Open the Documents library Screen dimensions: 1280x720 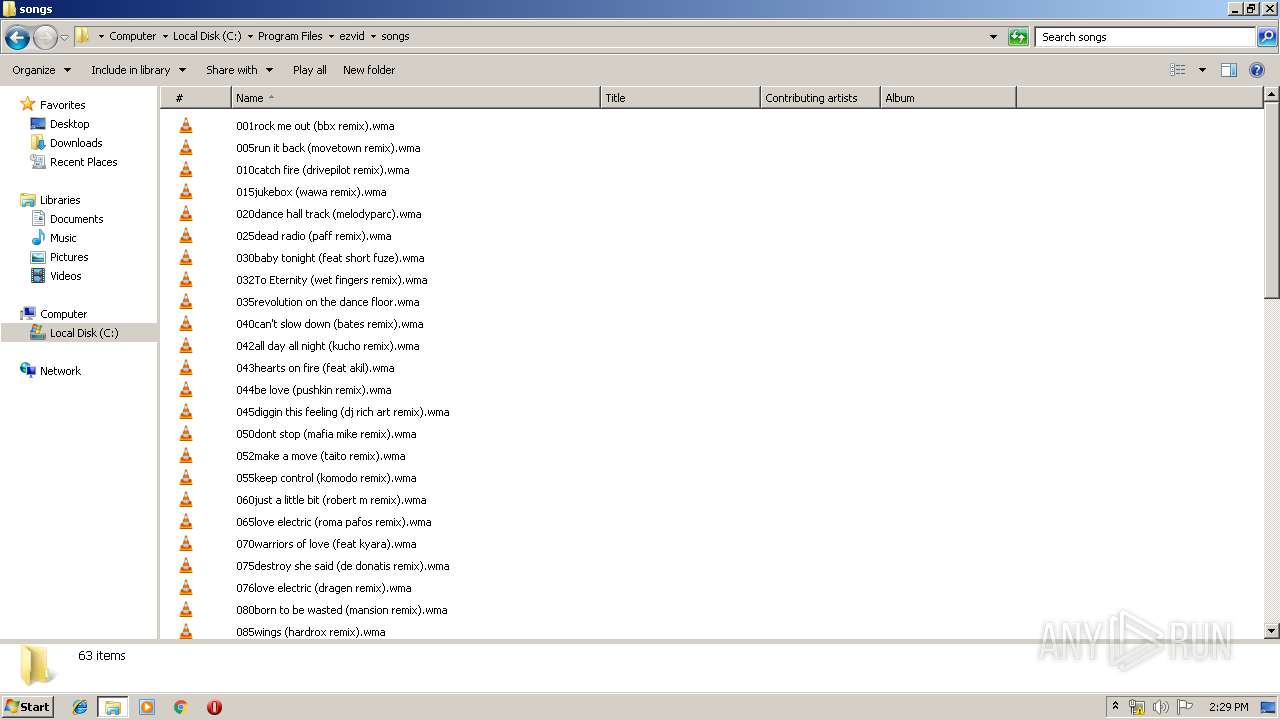pyautogui.click(x=76, y=219)
